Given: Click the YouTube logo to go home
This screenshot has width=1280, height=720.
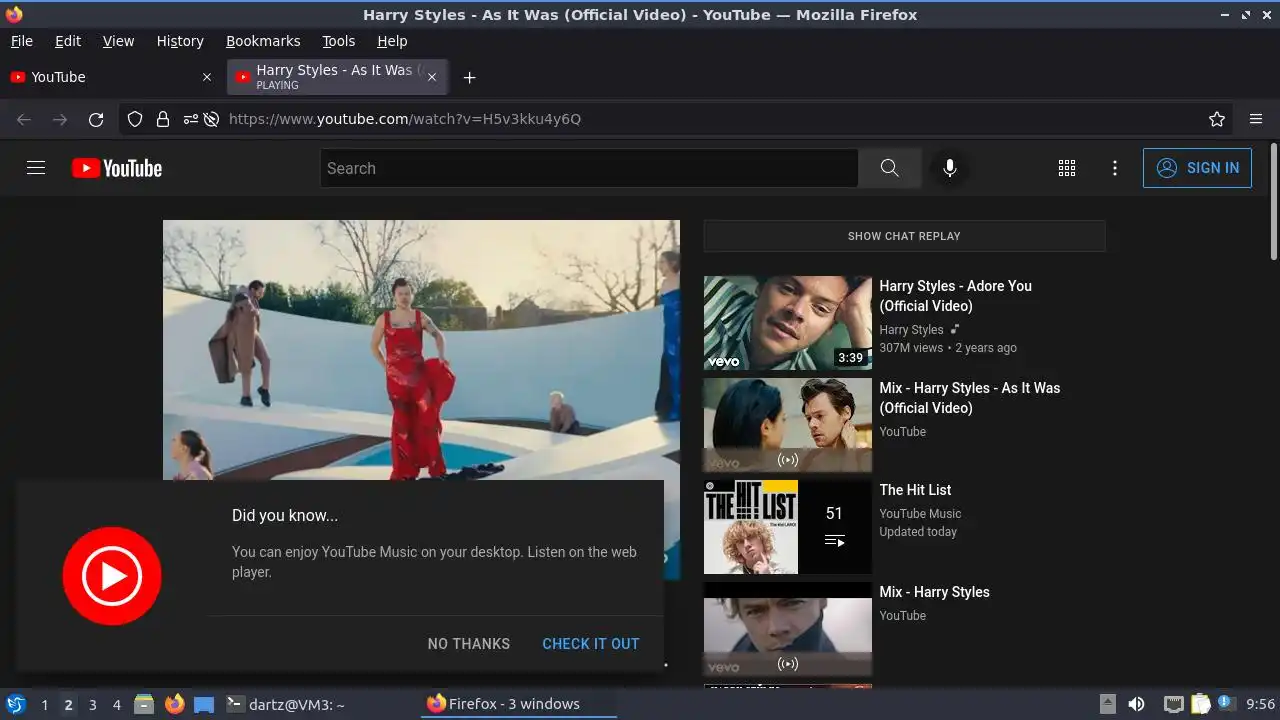Looking at the screenshot, I should pos(117,168).
